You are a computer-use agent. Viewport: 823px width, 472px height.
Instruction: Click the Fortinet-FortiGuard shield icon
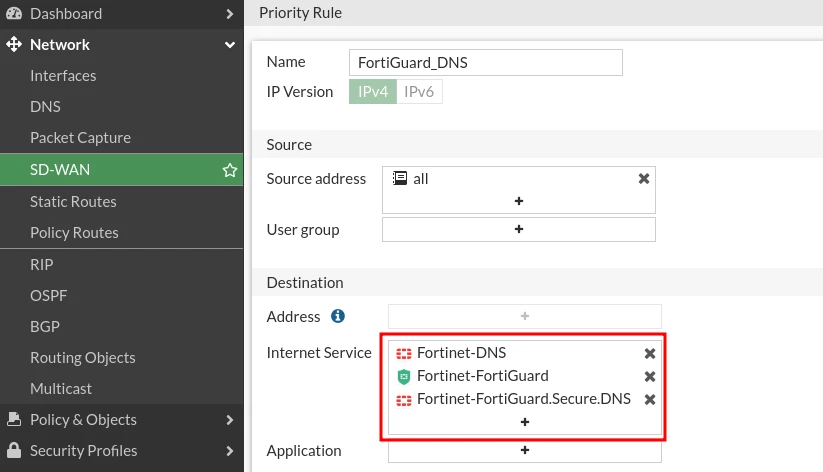tap(404, 376)
